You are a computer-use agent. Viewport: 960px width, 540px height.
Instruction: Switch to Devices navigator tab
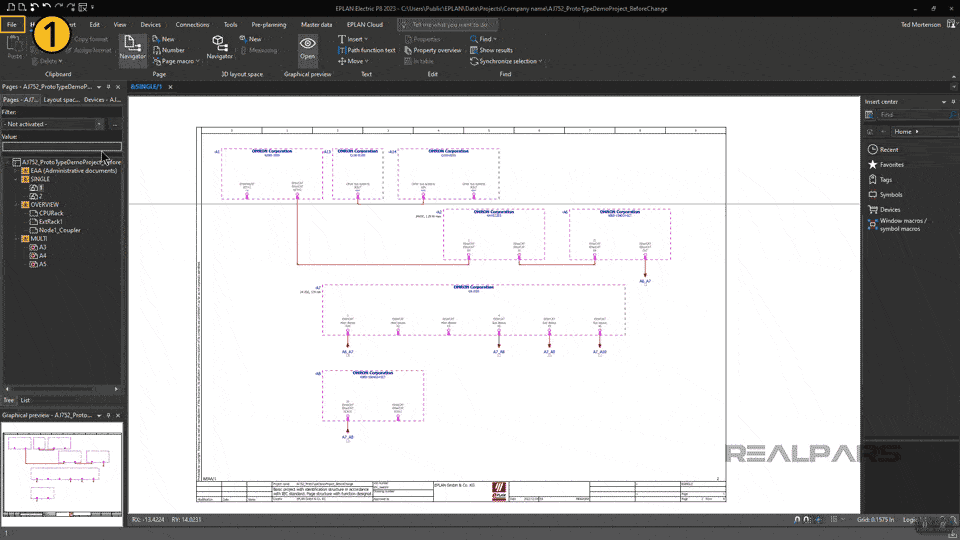[102, 99]
